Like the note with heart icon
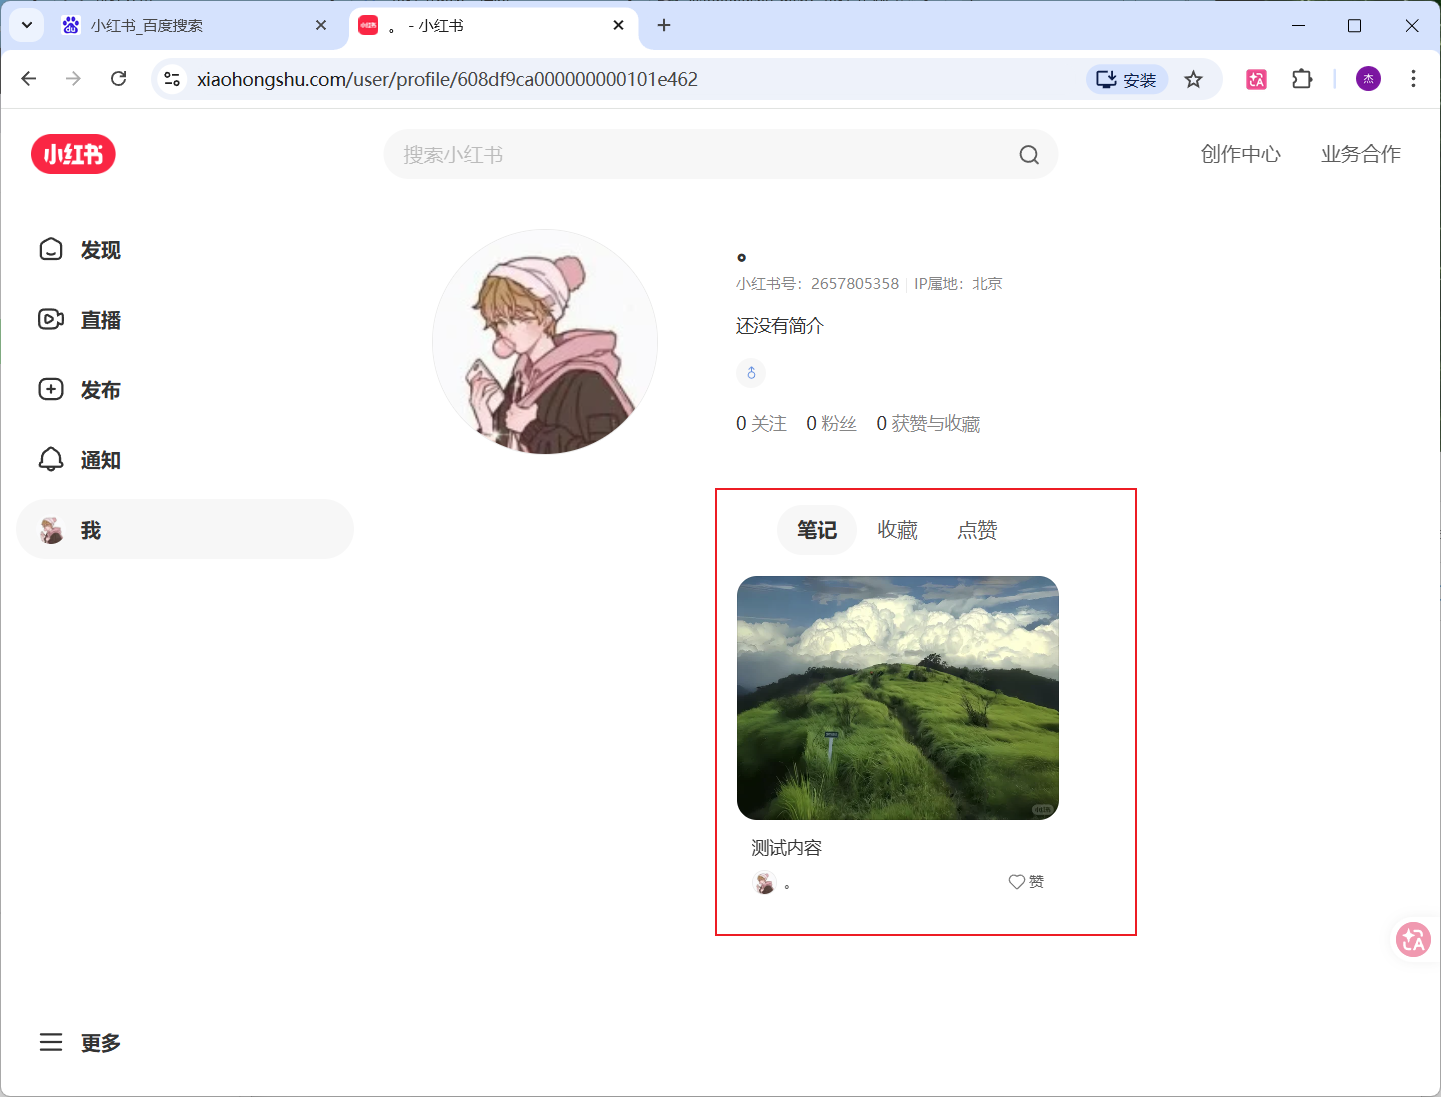Screen dimensions: 1441x1097 1017,882
